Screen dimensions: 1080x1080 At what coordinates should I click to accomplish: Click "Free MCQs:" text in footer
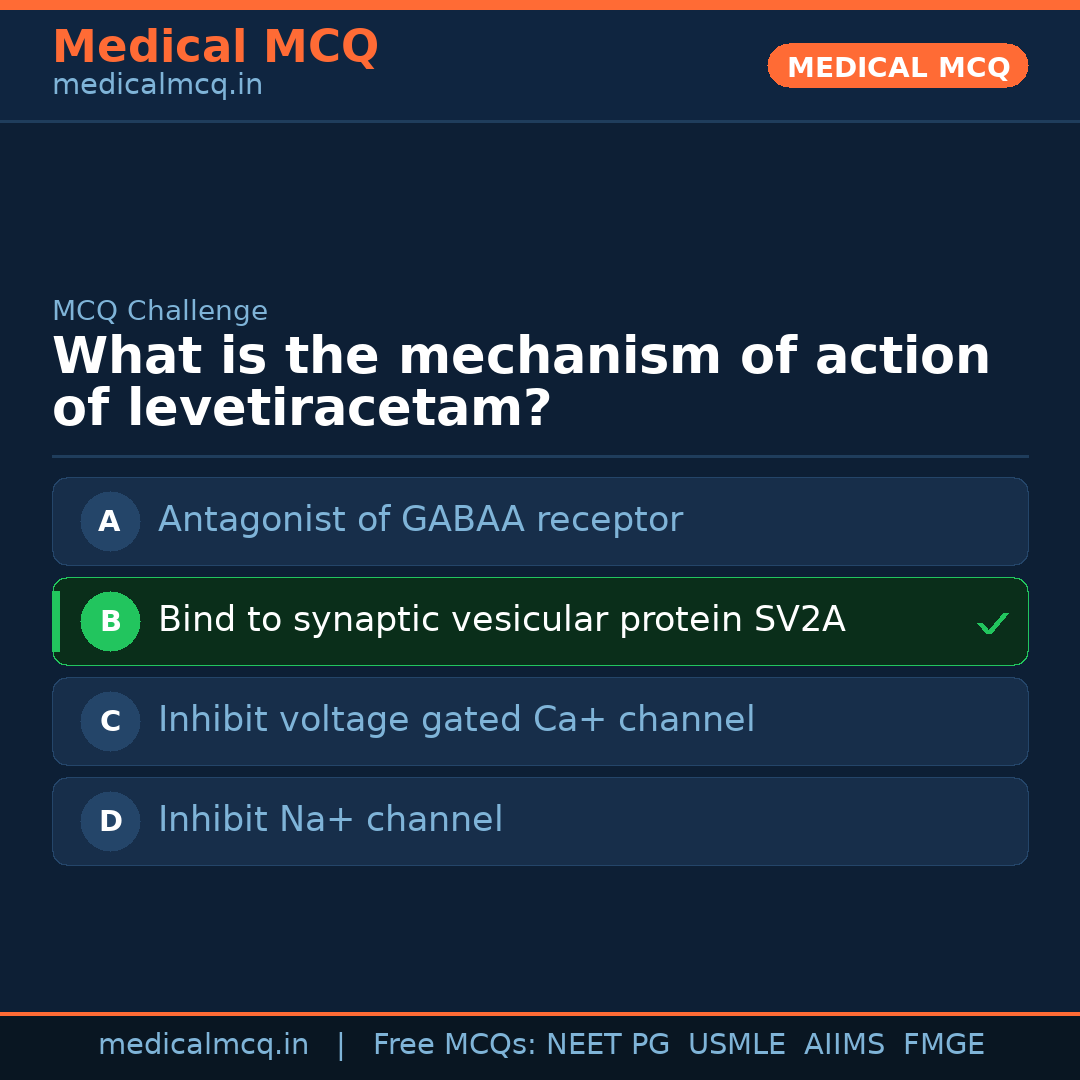455,1045
